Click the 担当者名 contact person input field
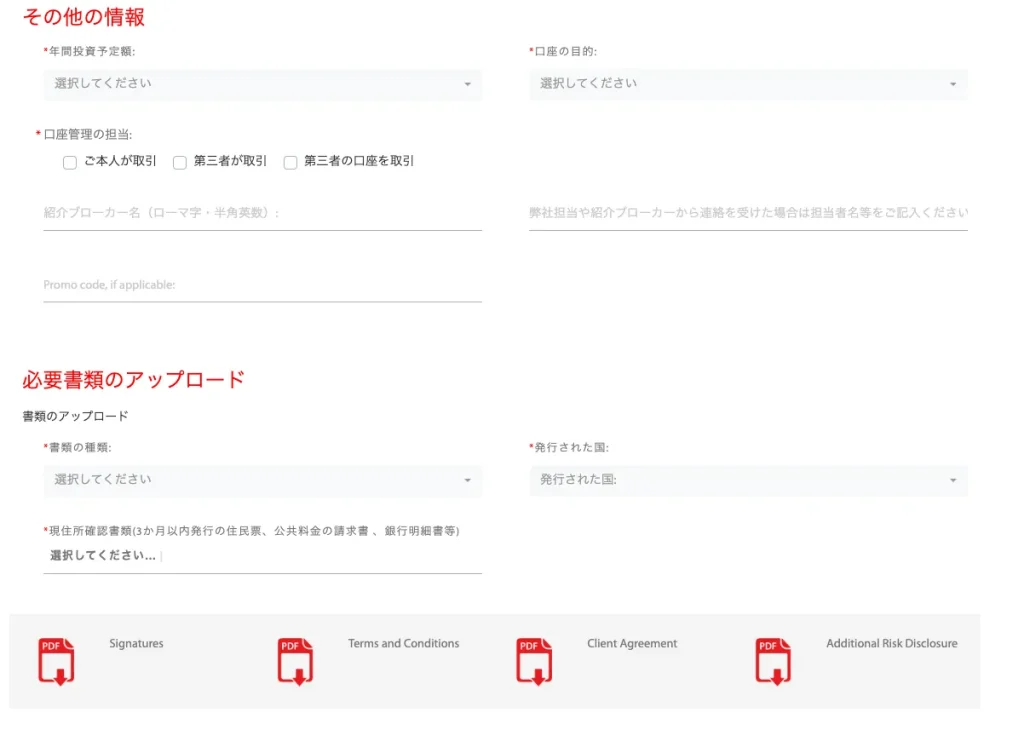Image resolution: width=1024 pixels, height=730 pixels. coord(748,213)
